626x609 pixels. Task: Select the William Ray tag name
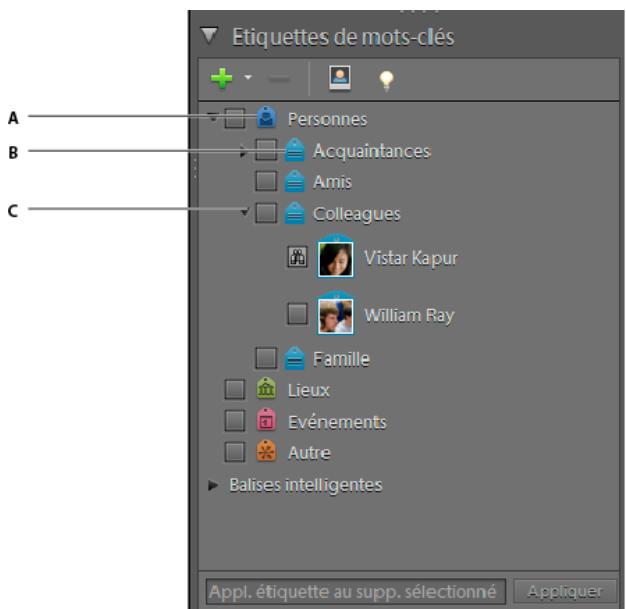tap(409, 315)
